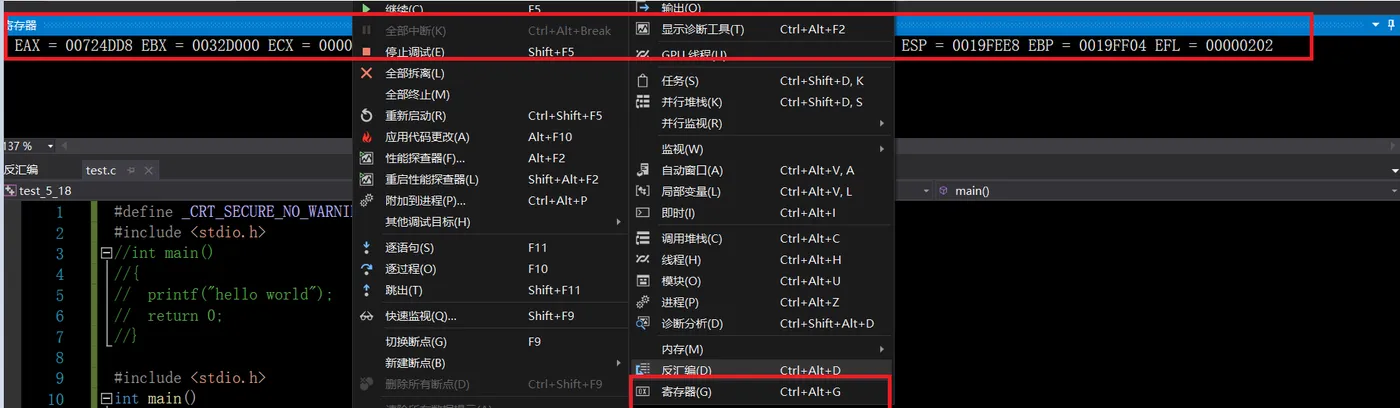Click line number 8 in the gutter
This screenshot has height=408, width=1400.
(61, 358)
